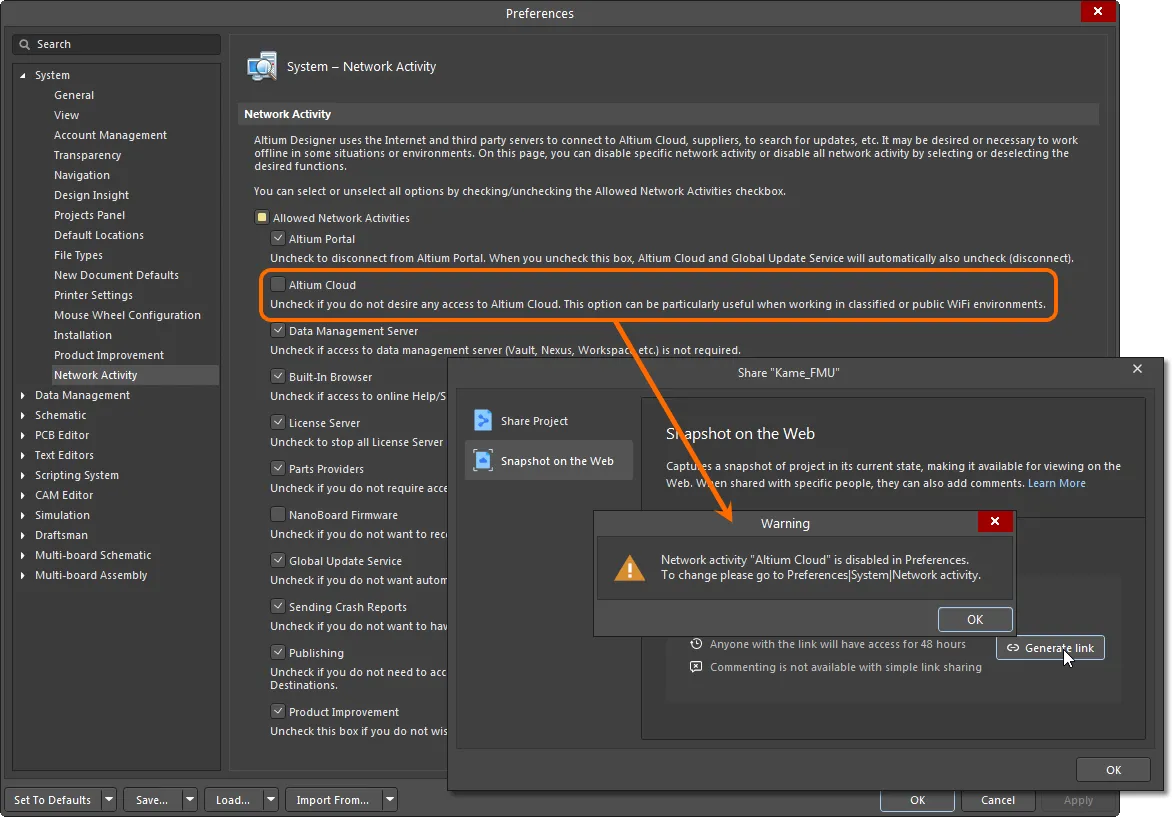Expand the Text Editors tree node

(22, 455)
